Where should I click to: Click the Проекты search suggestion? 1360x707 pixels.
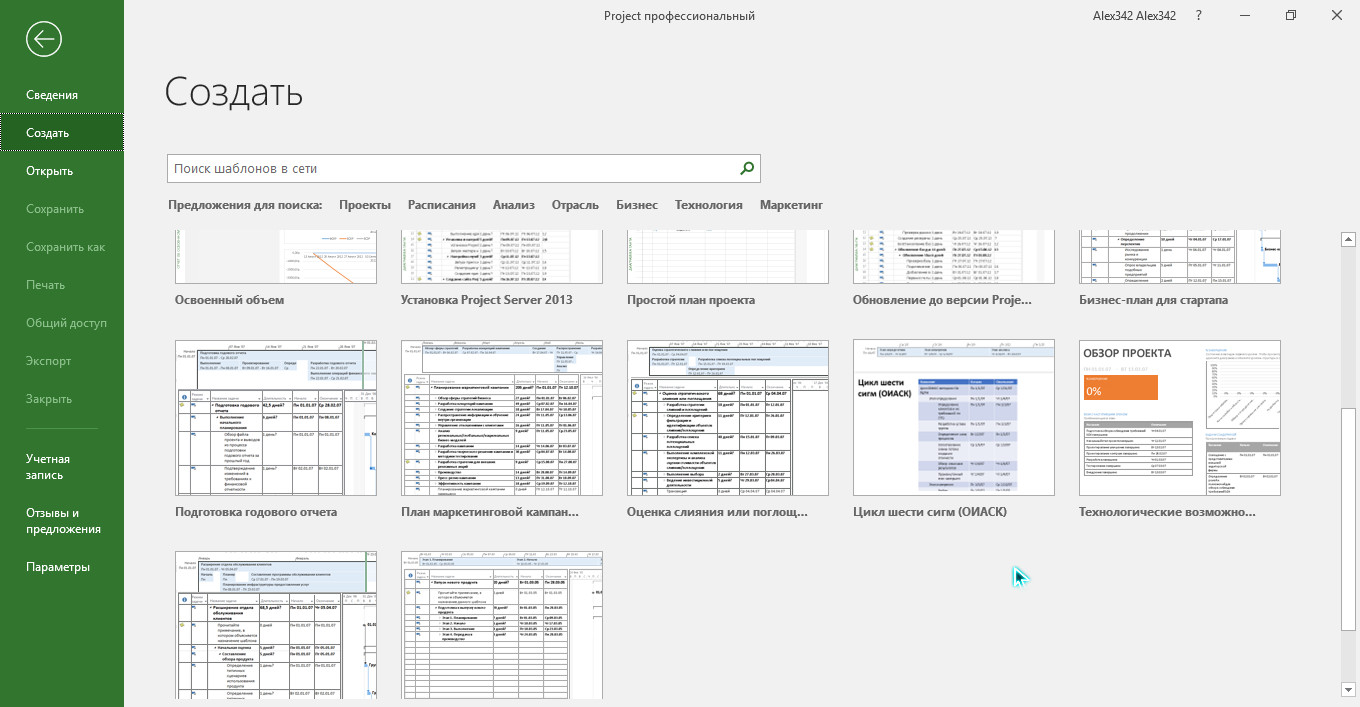[365, 205]
